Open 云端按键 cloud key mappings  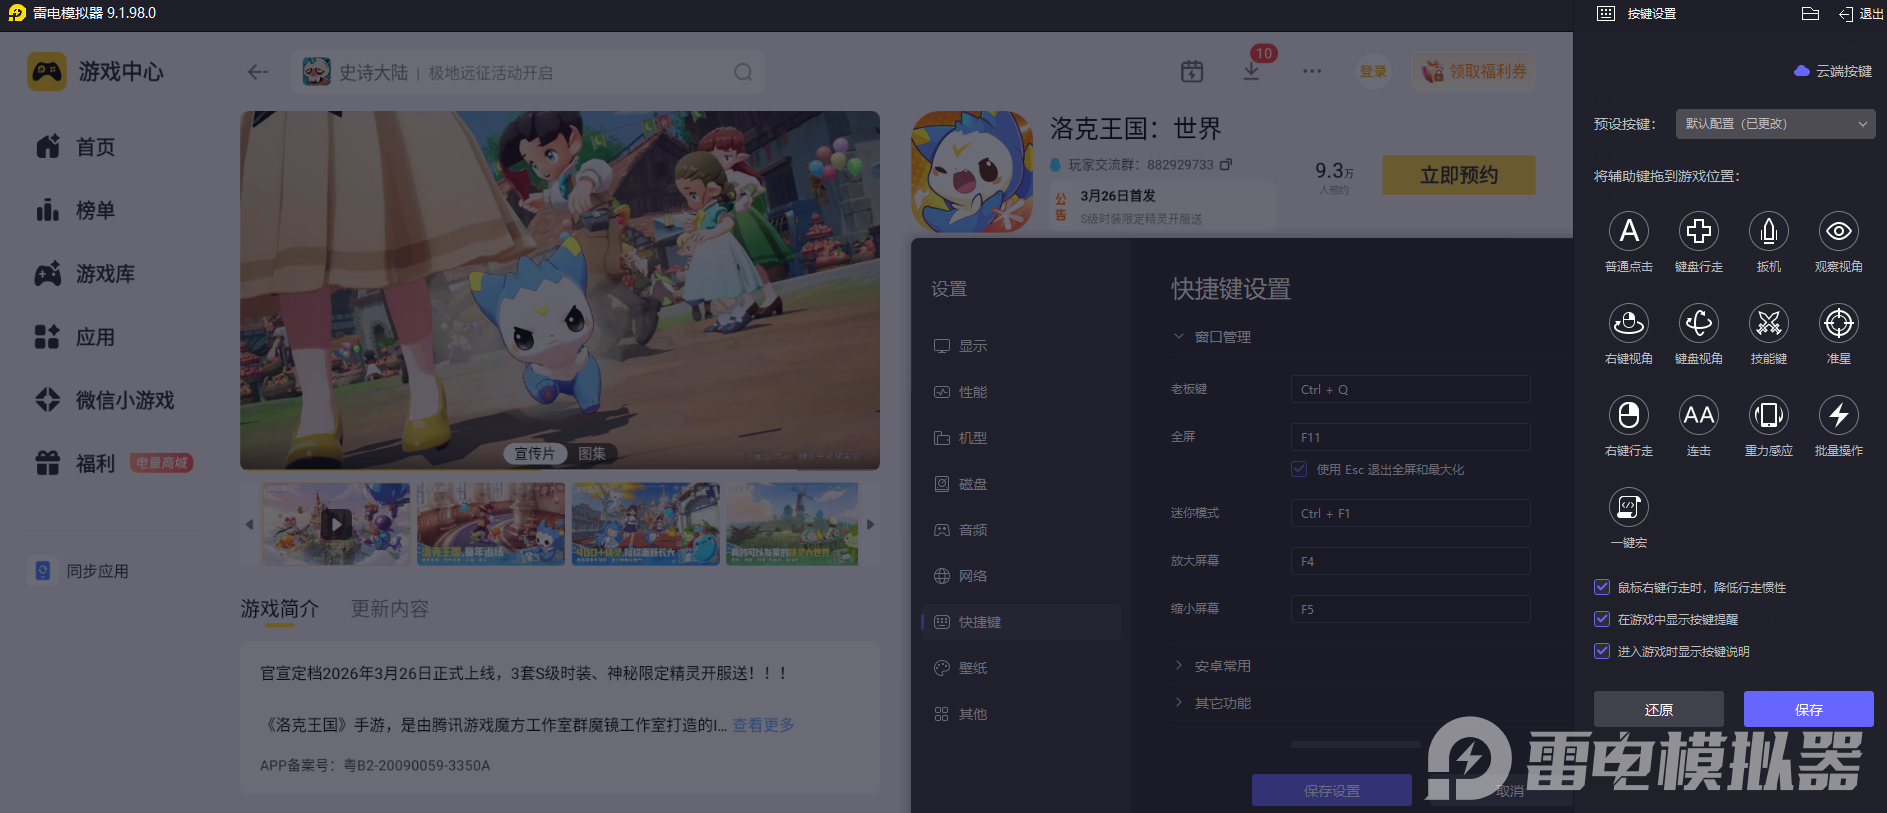pyautogui.click(x=1833, y=71)
